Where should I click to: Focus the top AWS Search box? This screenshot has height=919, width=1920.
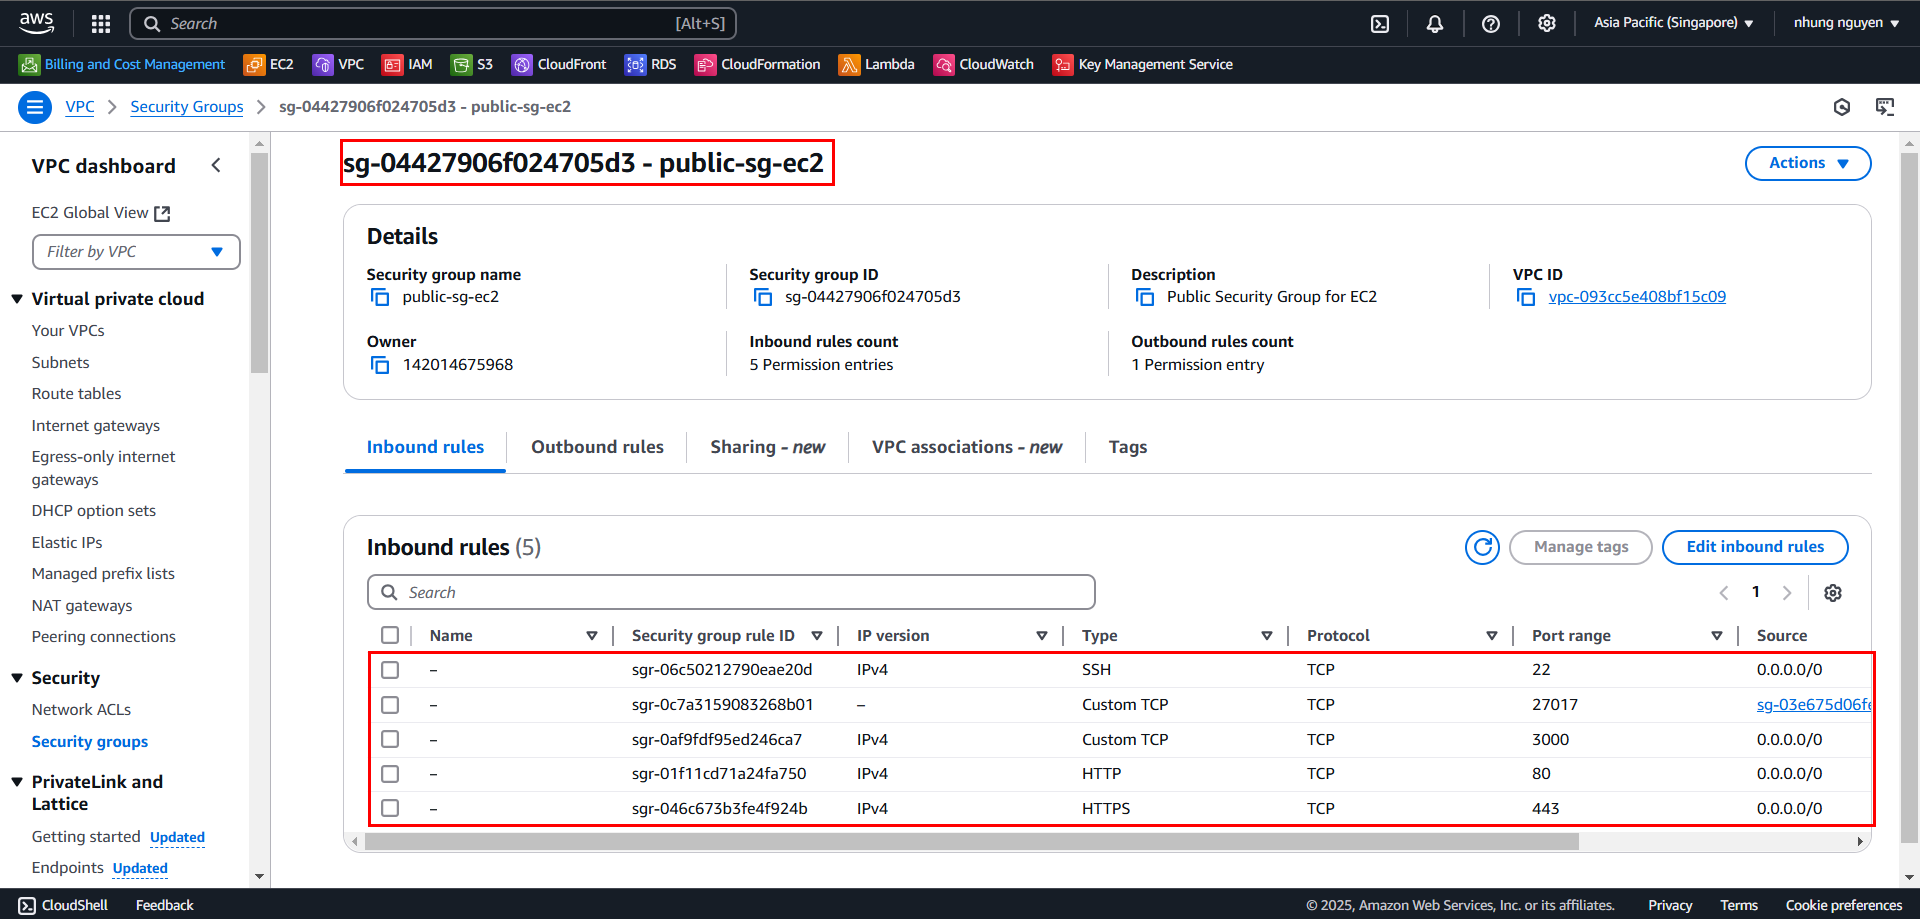[434, 23]
